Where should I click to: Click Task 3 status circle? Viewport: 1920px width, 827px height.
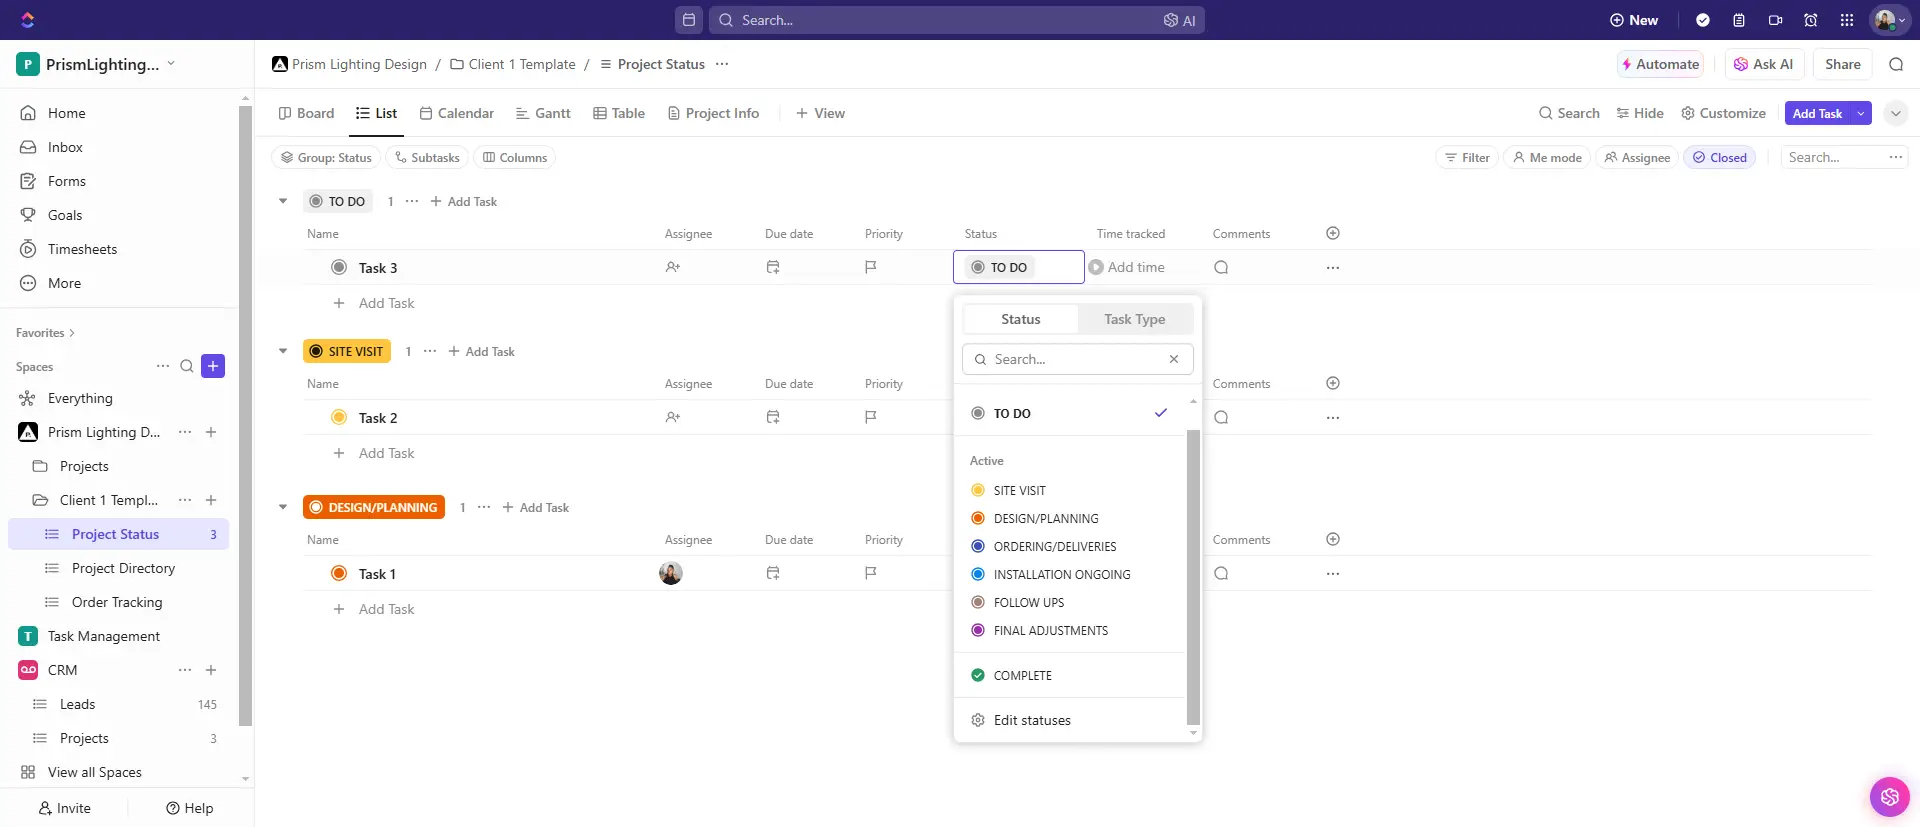339,267
